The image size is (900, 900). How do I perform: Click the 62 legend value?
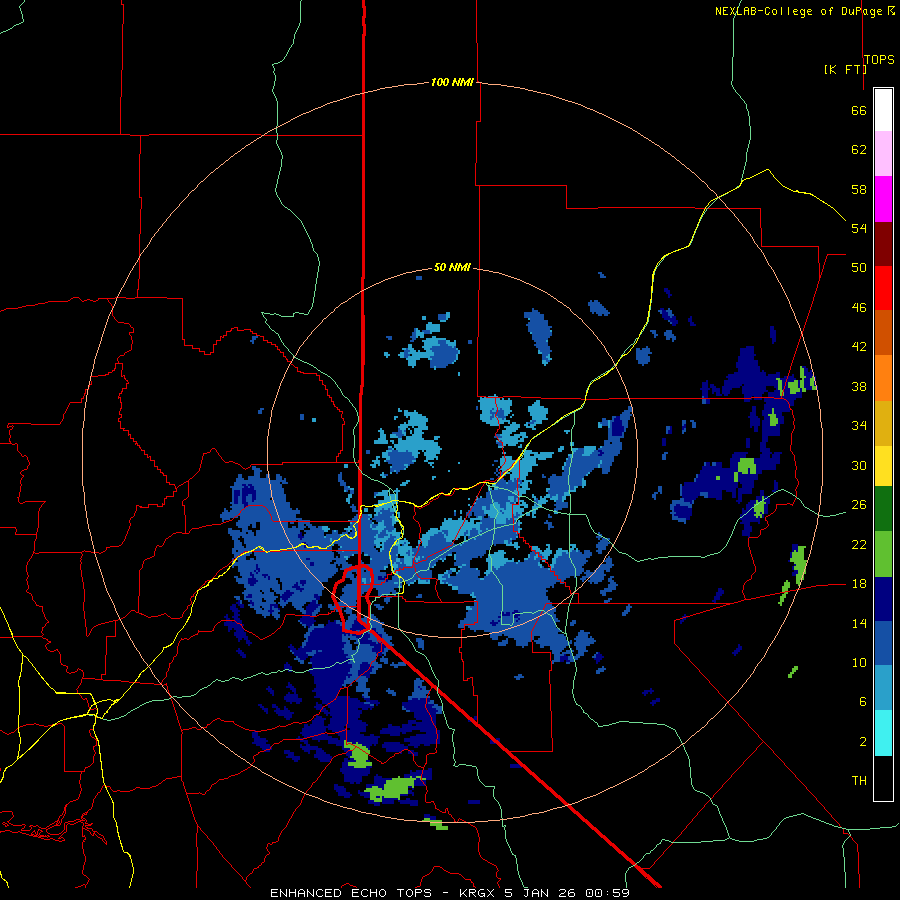pos(859,150)
